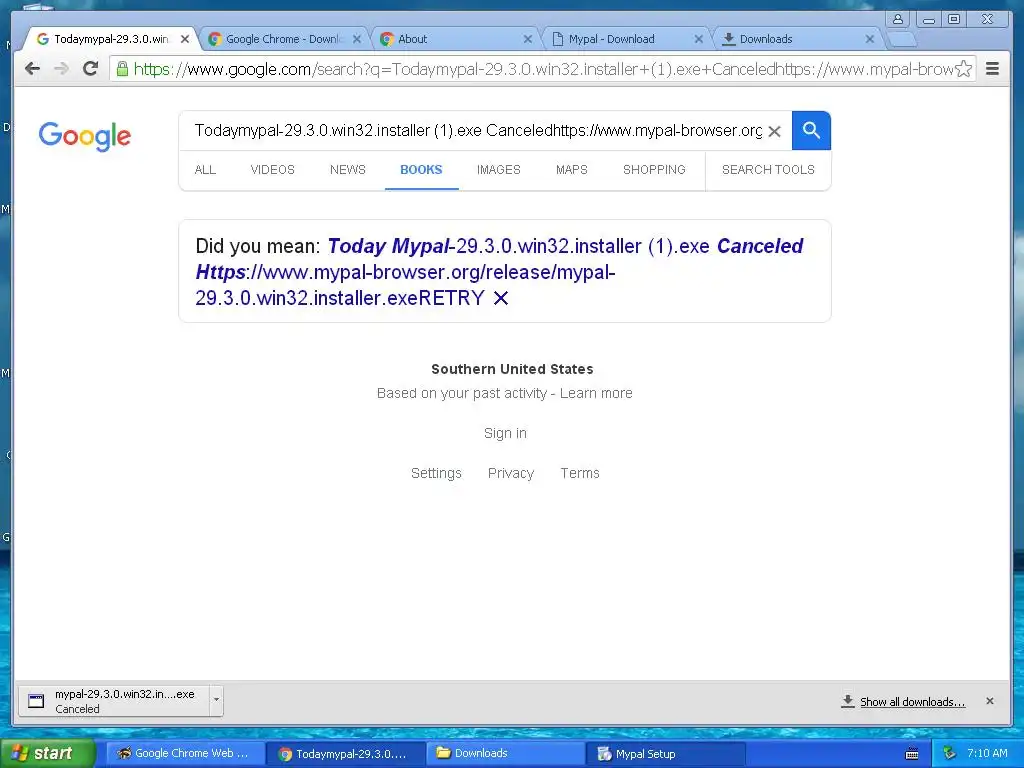Click Show all downloads link

912,702
